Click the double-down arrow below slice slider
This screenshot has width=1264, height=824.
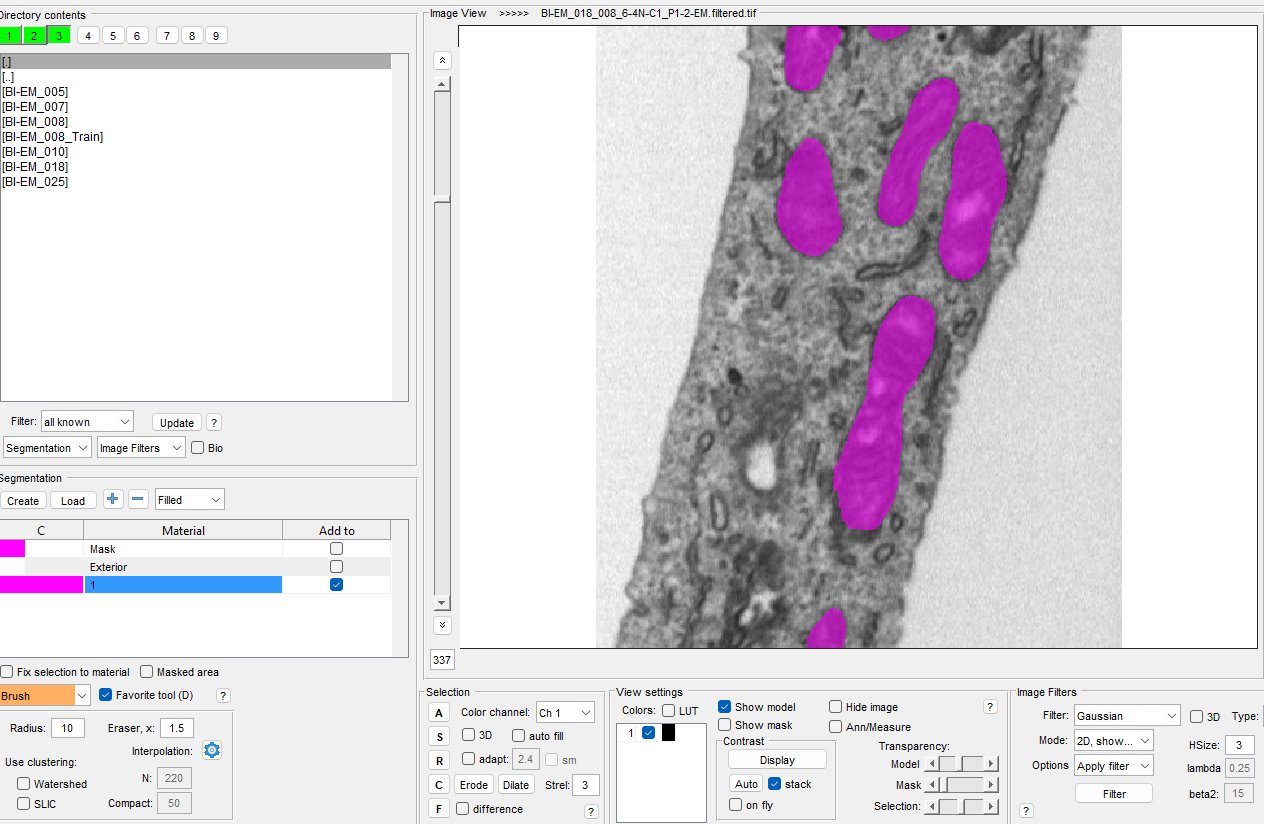point(441,625)
